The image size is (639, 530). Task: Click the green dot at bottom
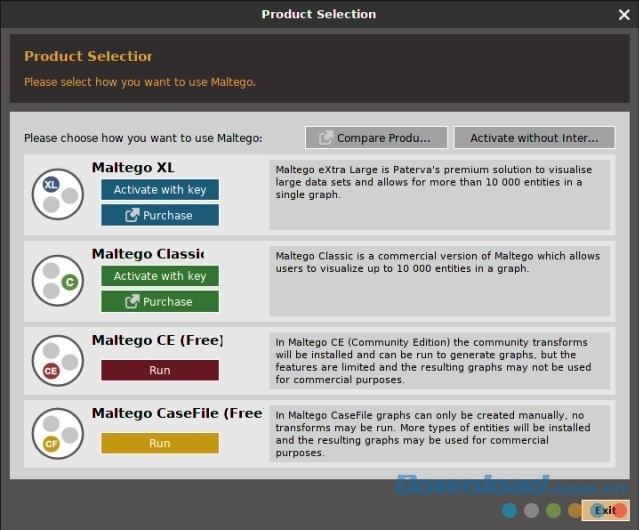(x=554, y=510)
